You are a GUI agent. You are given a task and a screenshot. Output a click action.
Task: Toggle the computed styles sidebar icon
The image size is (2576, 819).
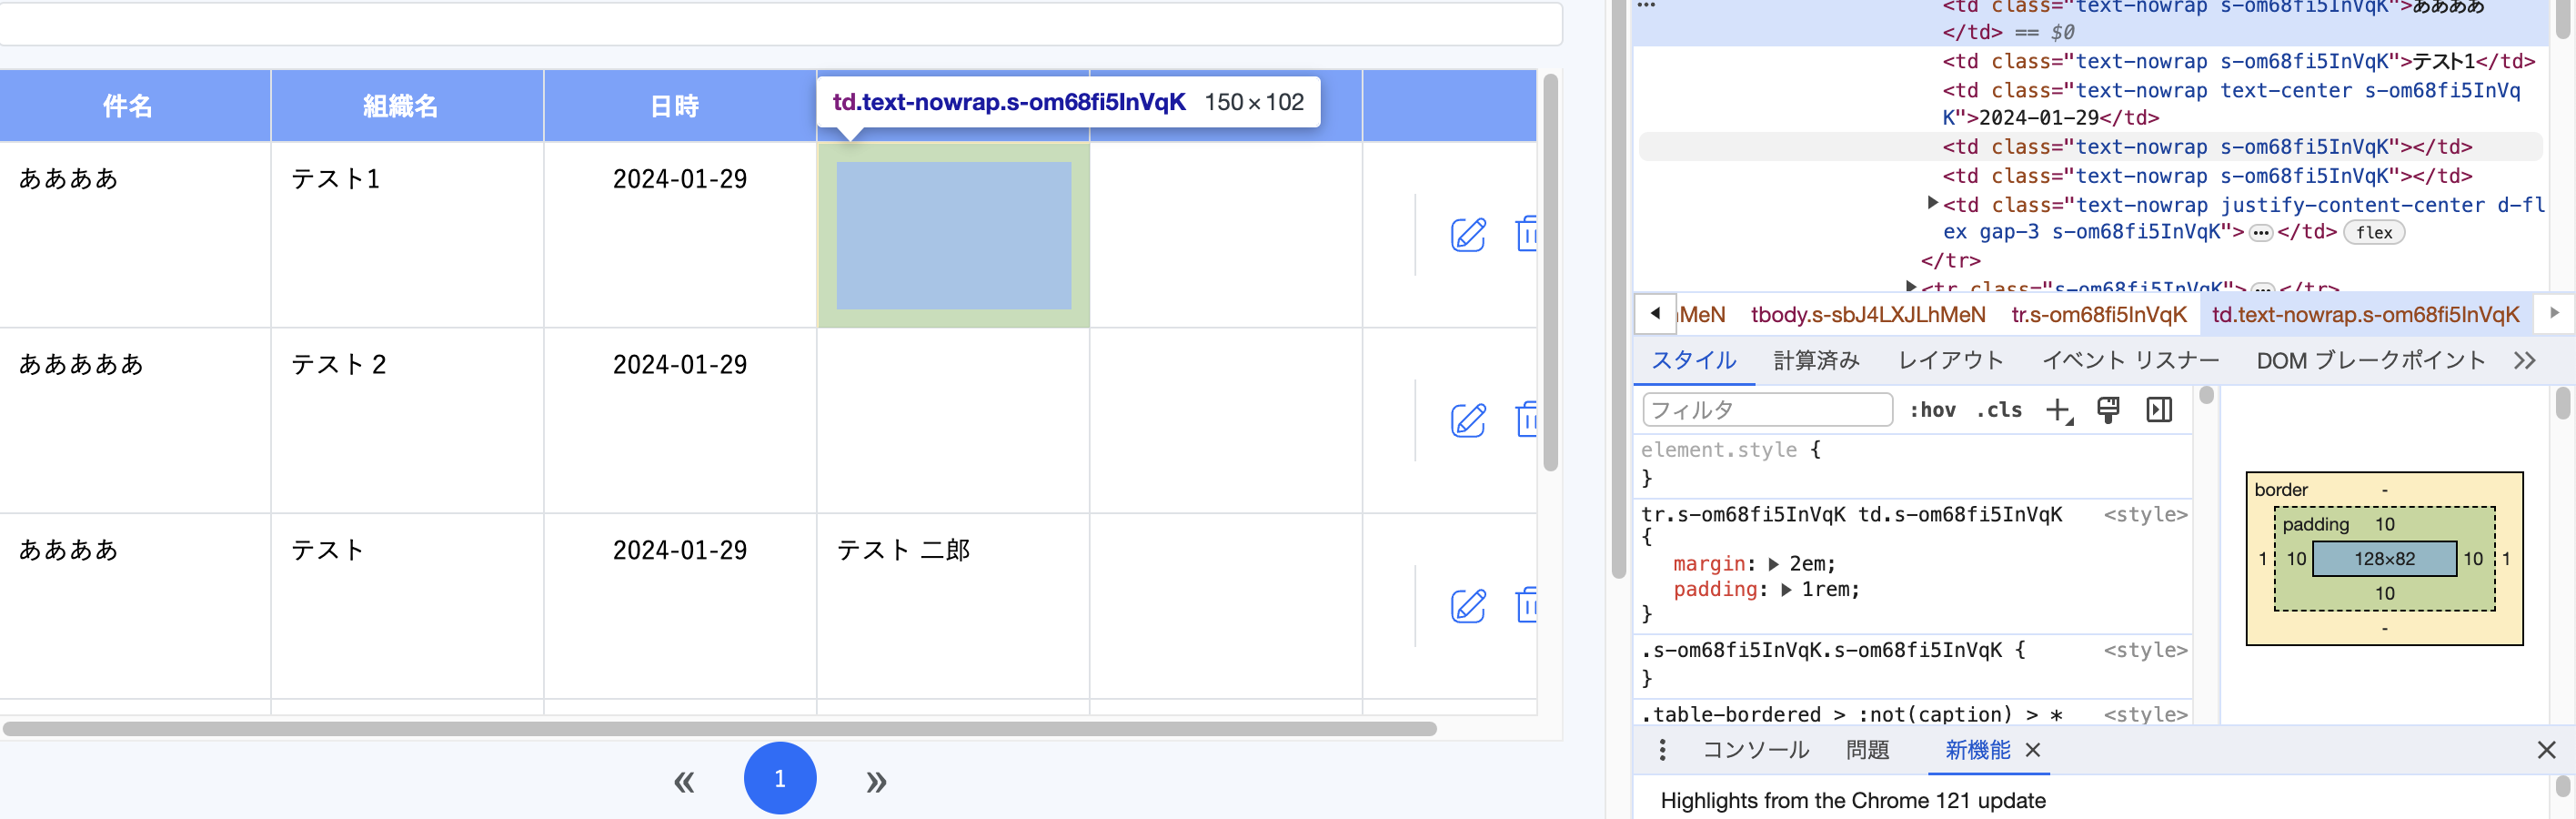point(2159,409)
